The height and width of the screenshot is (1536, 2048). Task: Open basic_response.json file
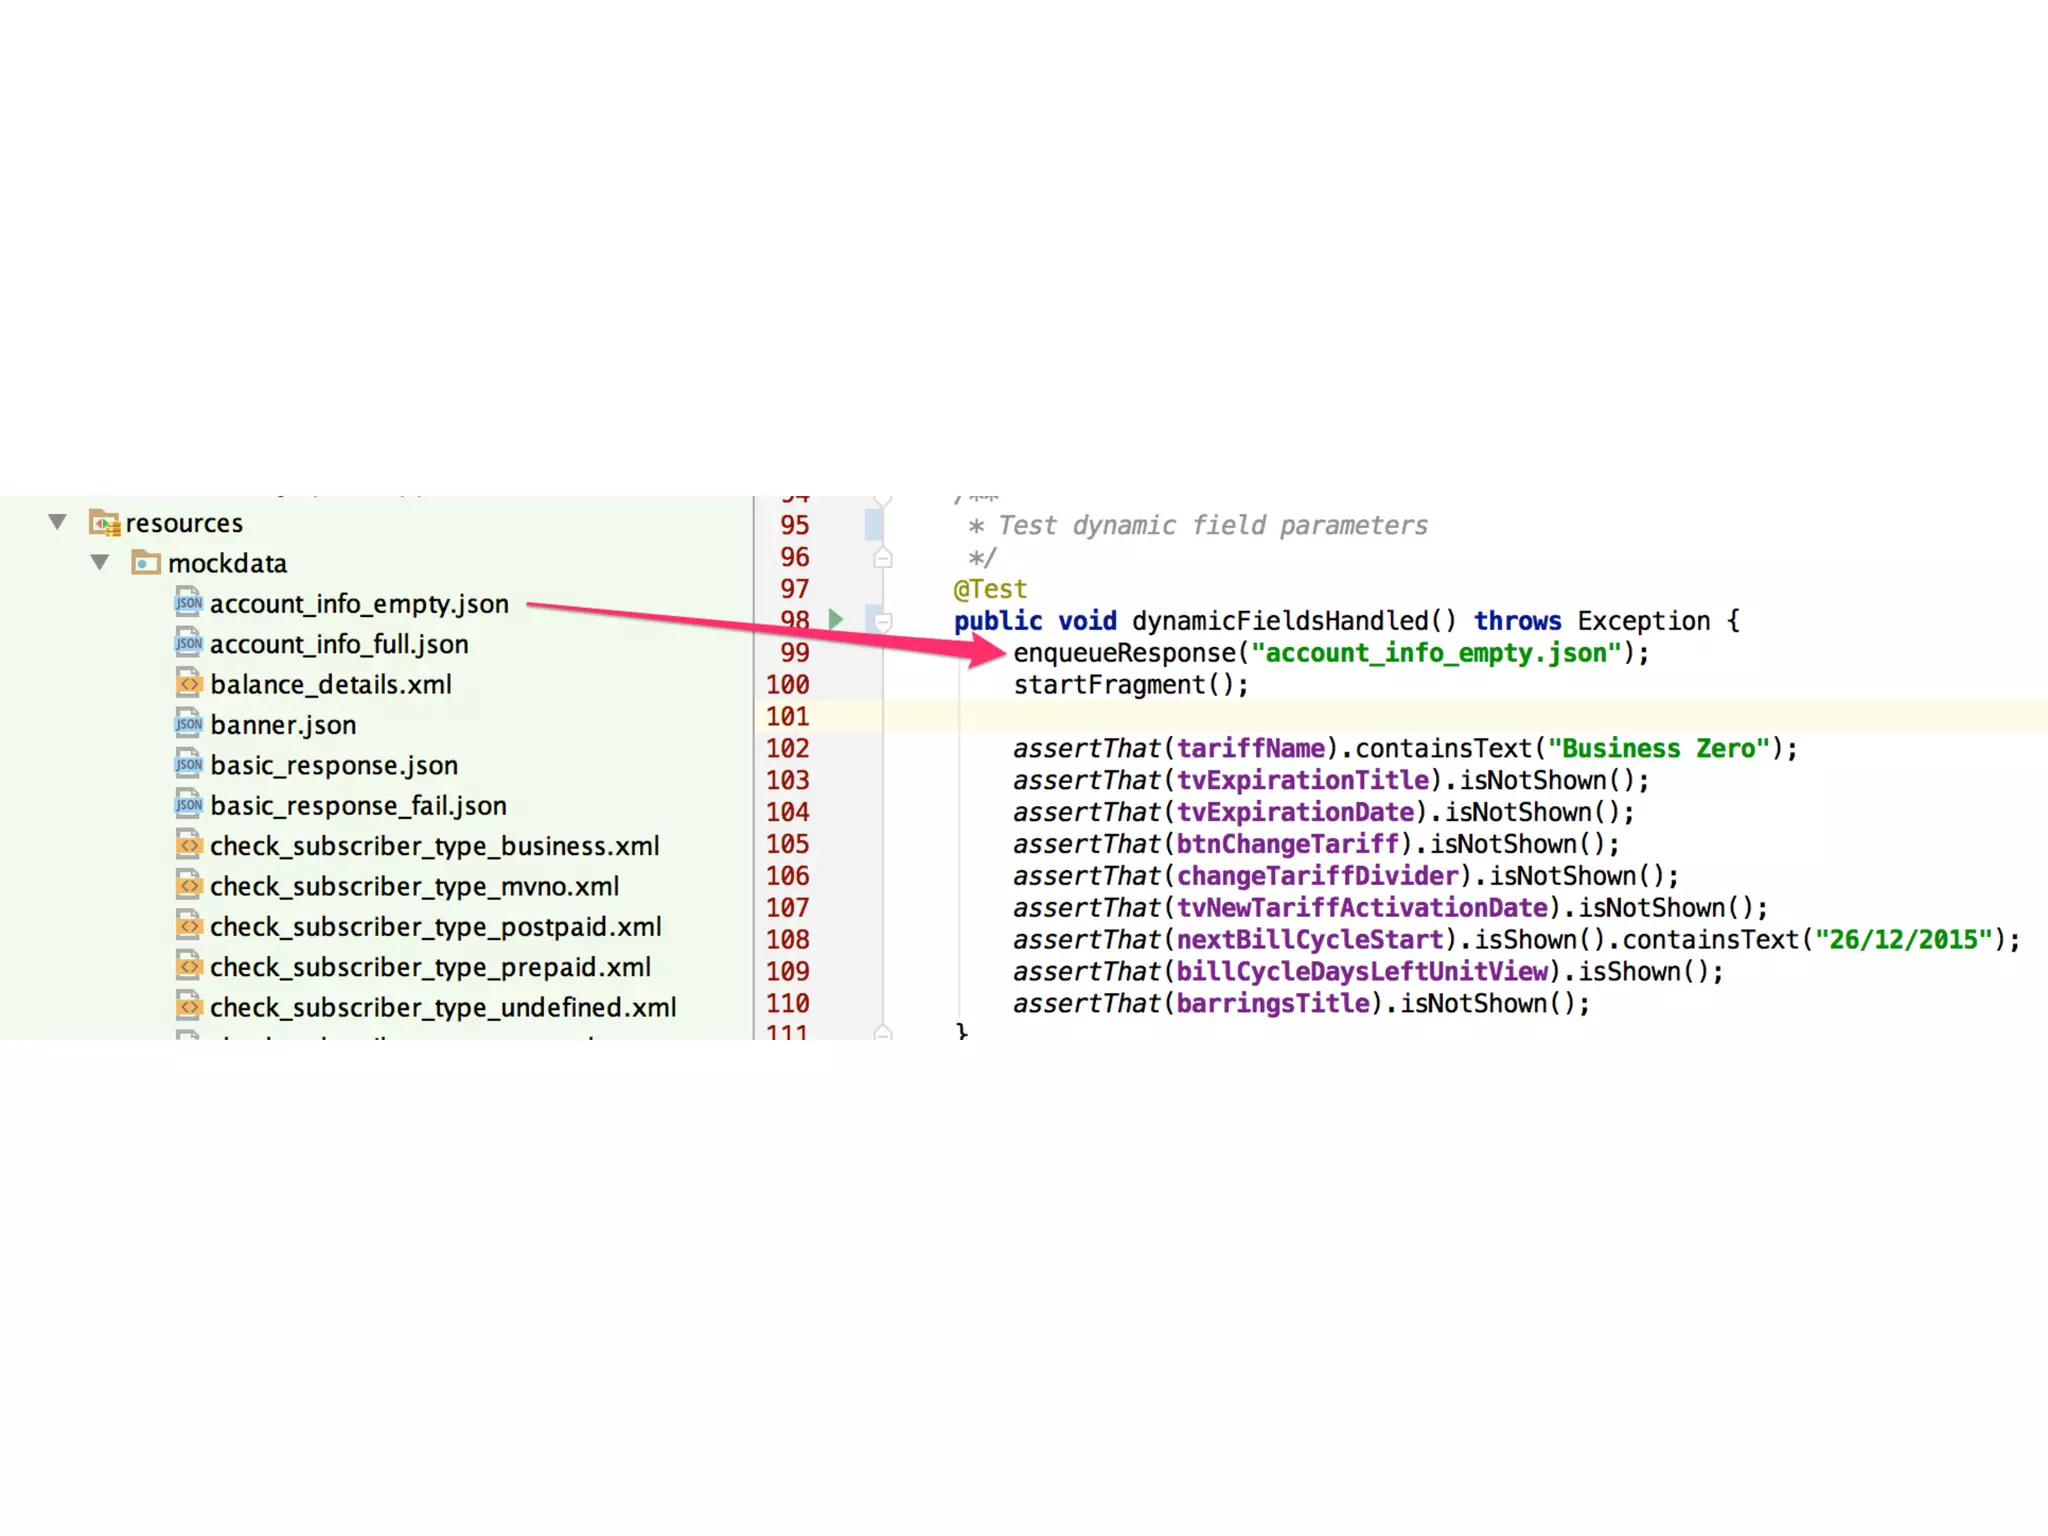[334, 765]
